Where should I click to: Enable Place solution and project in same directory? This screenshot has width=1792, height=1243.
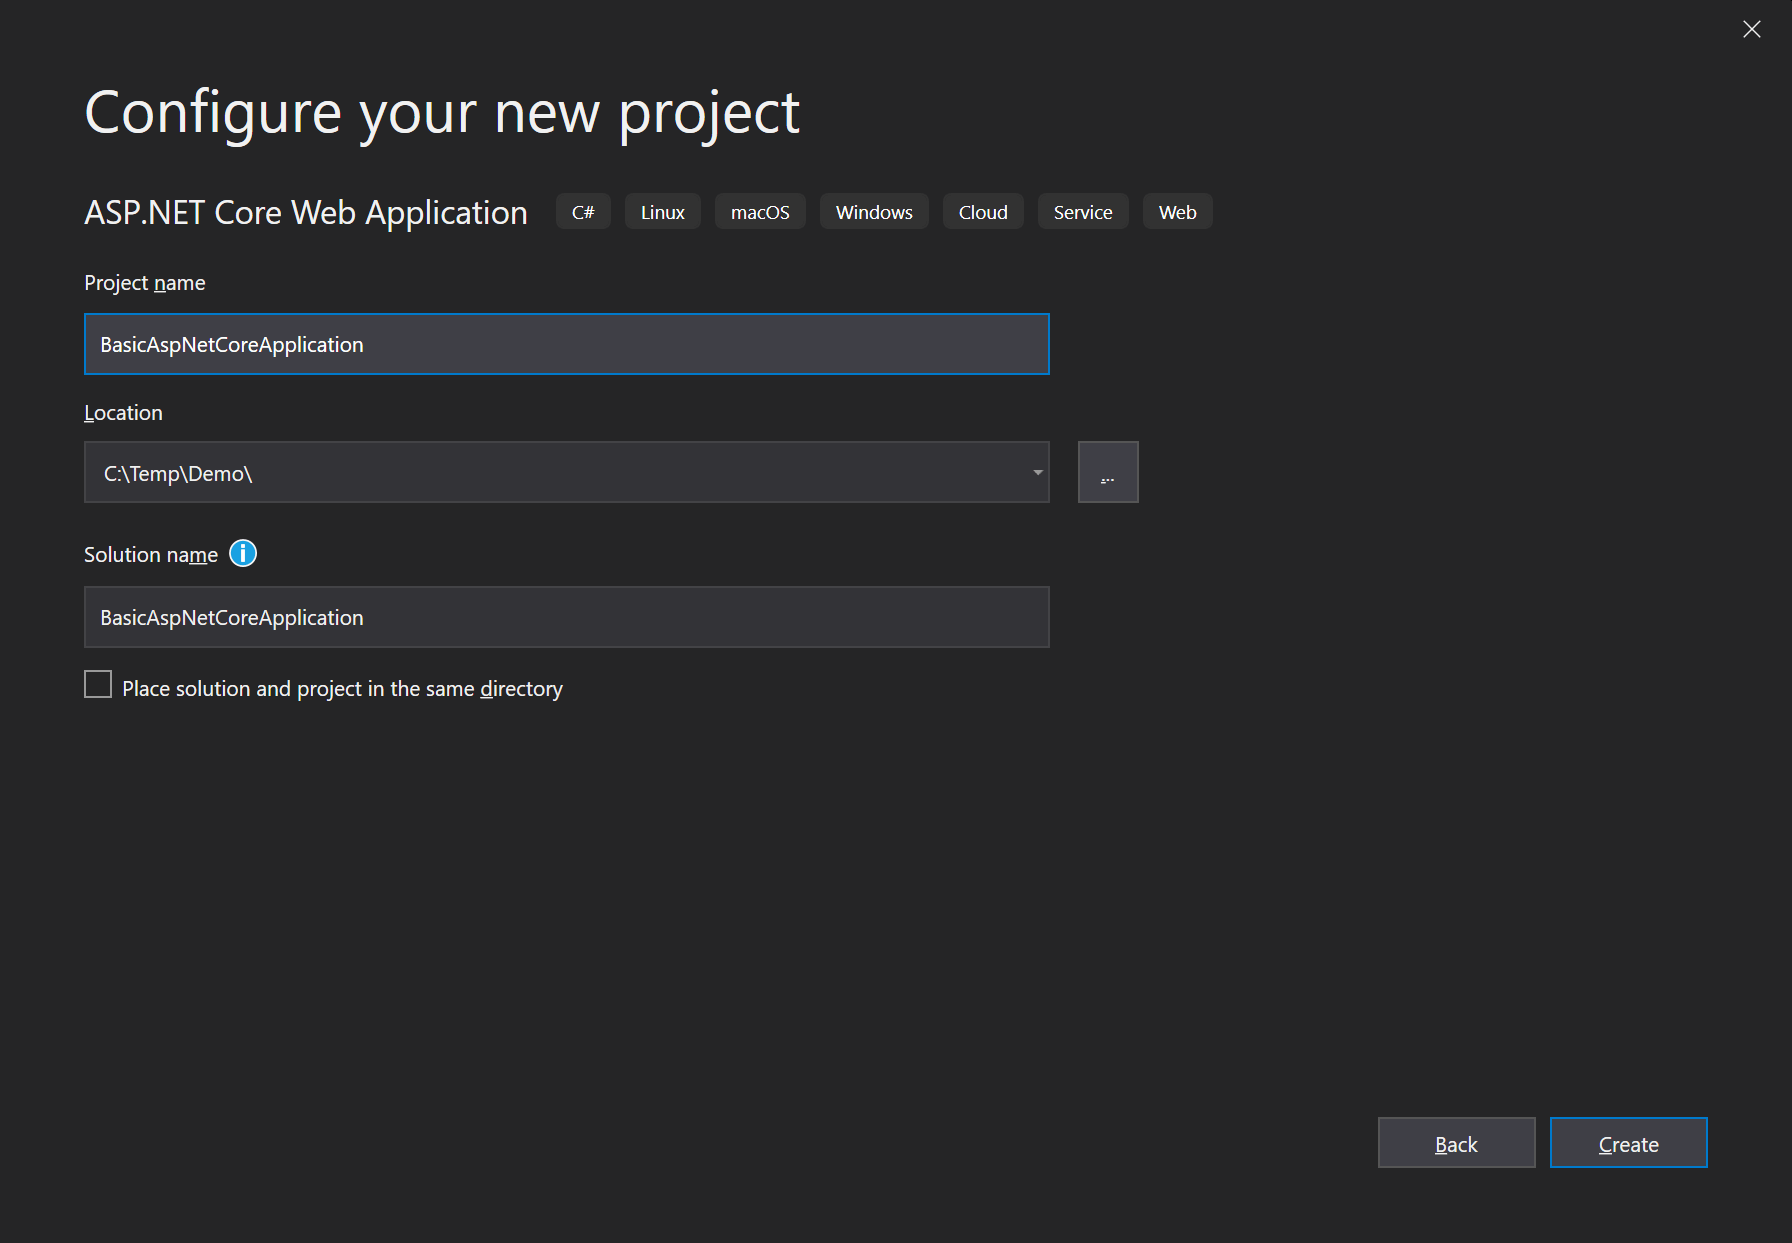tap(98, 685)
